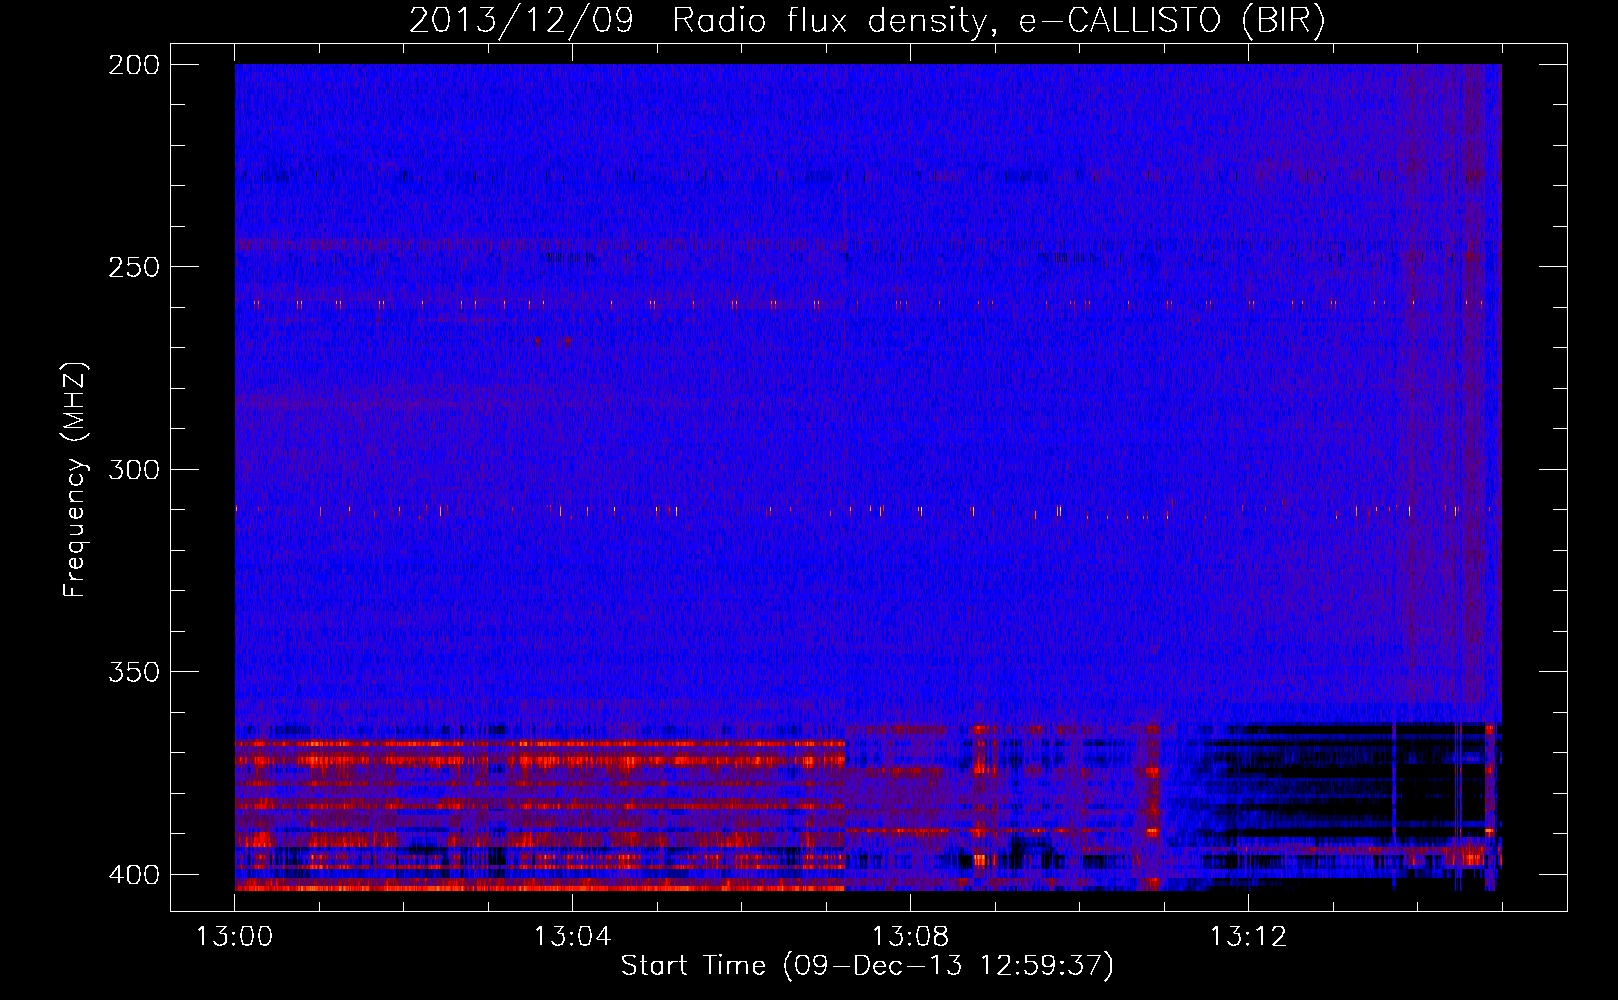Click the '300' frequency tick label
Image resolution: width=1618 pixels, height=1000 pixels.
pos(133,469)
